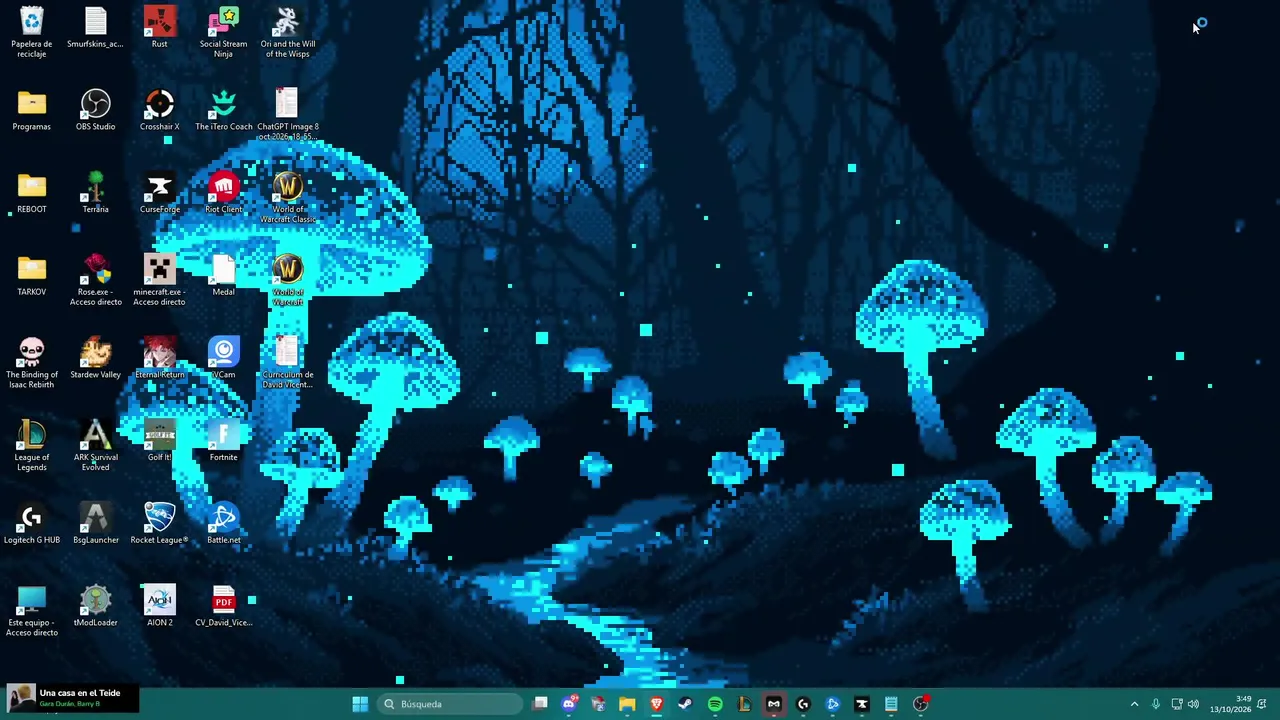Open Spotify from the taskbar
Image resolution: width=1280 pixels, height=720 pixels.
715,704
